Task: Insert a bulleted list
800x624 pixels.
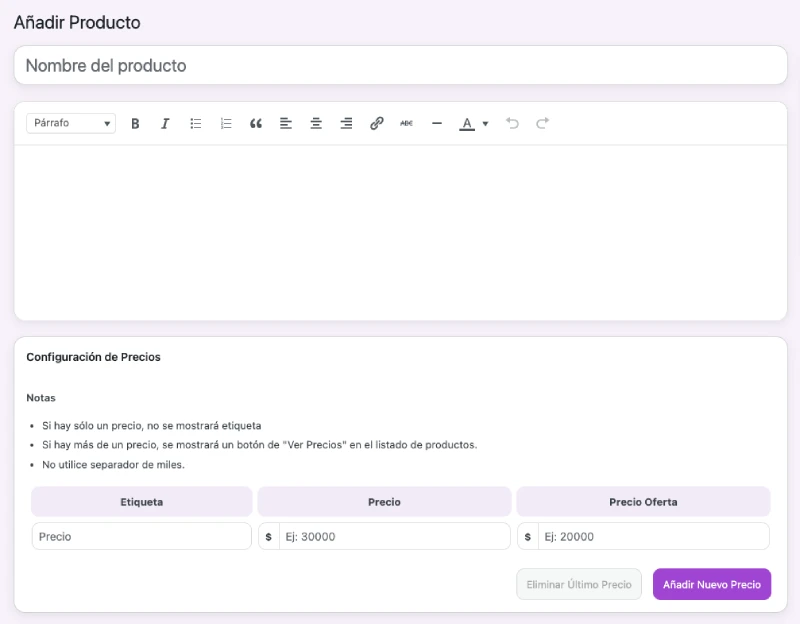Action: [195, 123]
